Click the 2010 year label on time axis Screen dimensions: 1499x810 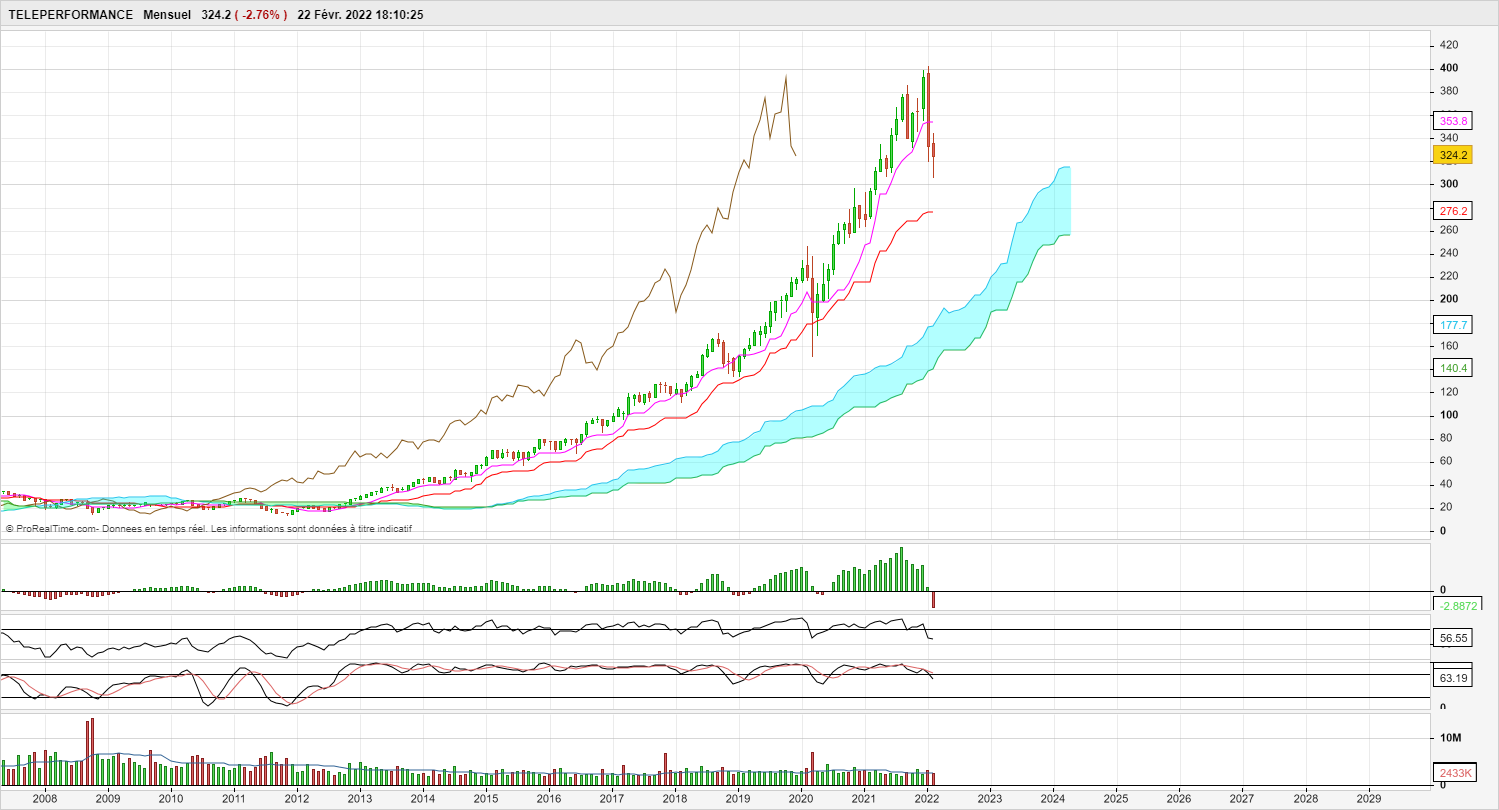[x=171, y=799]
